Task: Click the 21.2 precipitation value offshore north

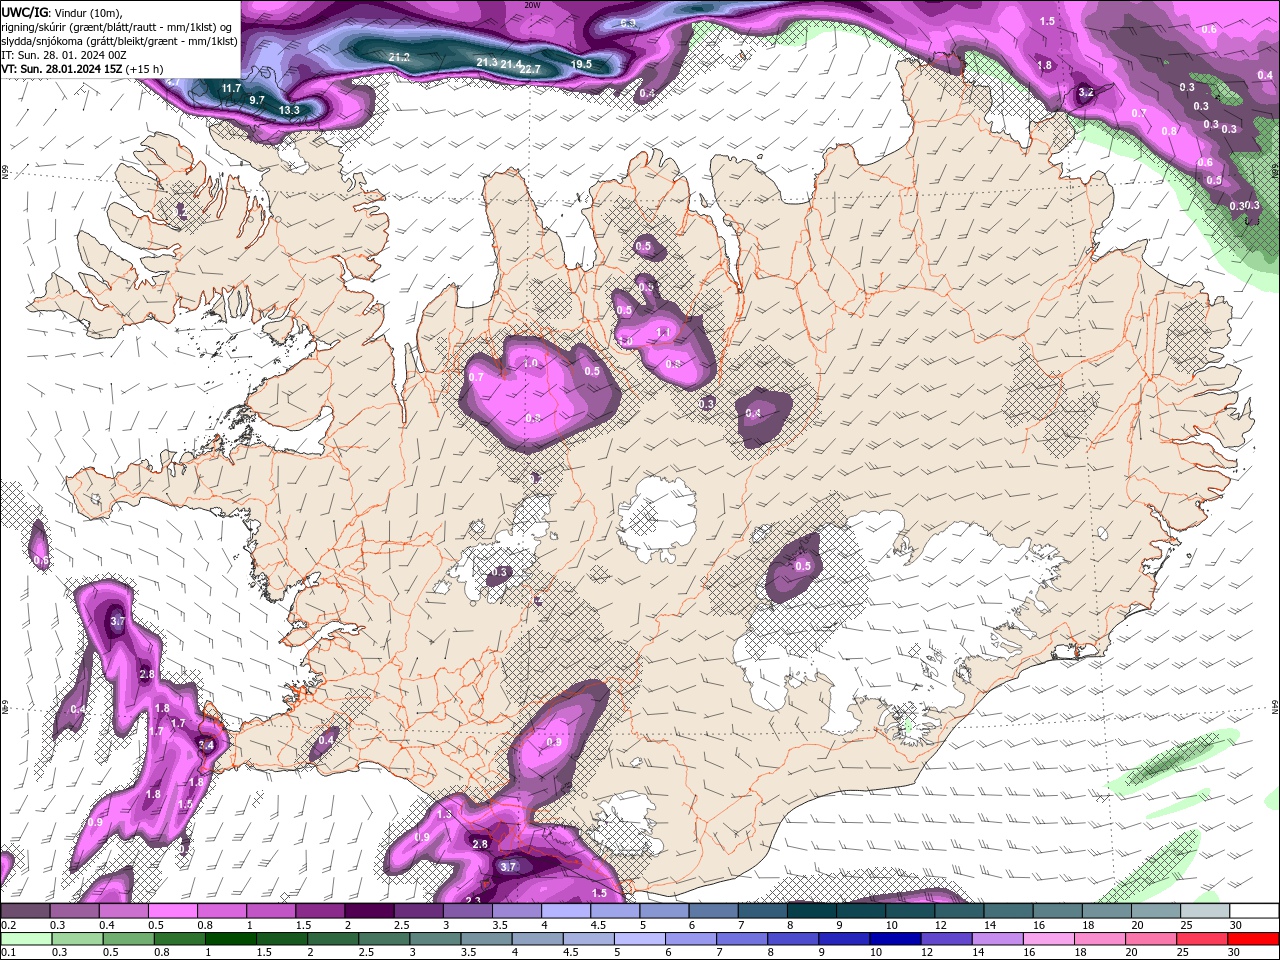Action: click(399, 58)
